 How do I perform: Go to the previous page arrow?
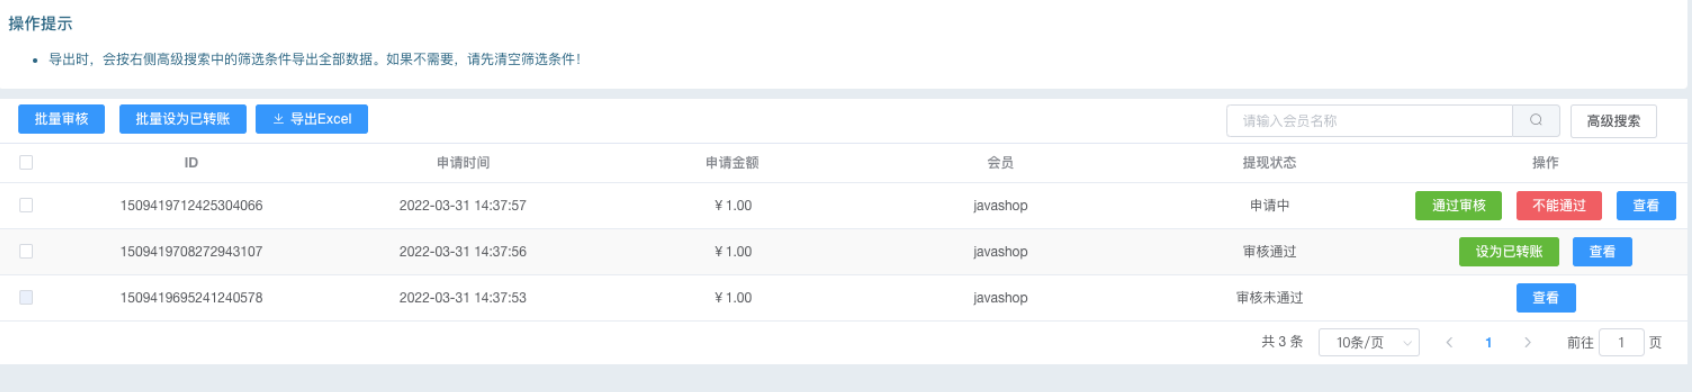point(1449,342)
